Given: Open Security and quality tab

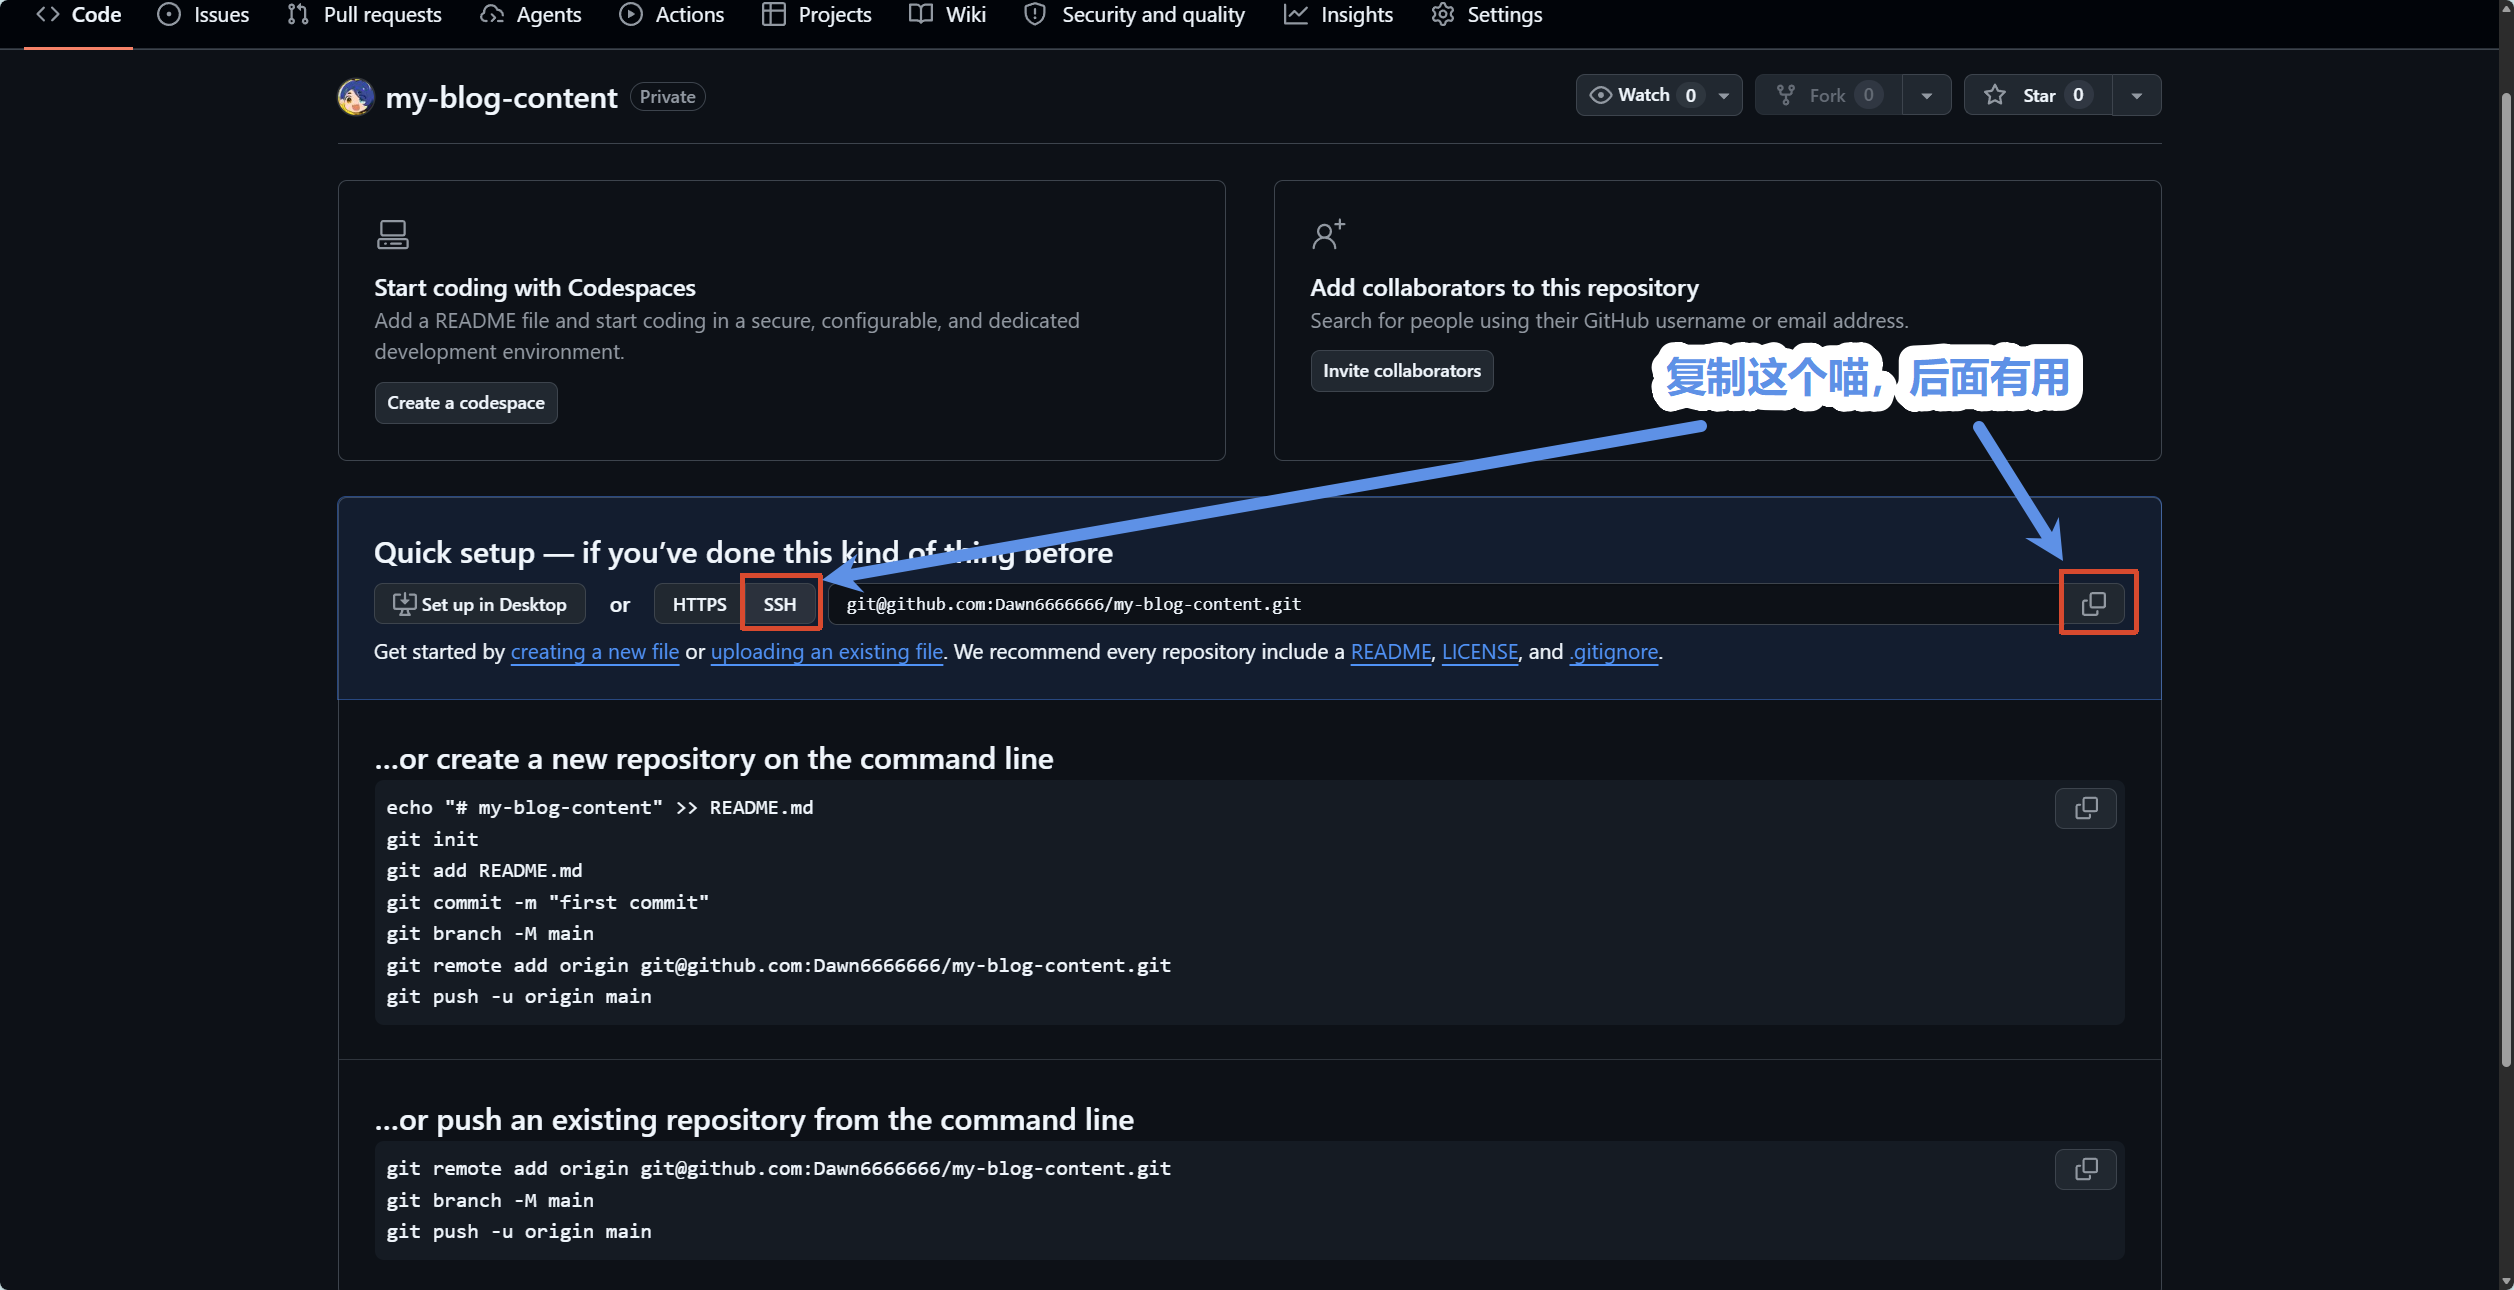Looking at the screenshot, I should tap(1134, 15).
